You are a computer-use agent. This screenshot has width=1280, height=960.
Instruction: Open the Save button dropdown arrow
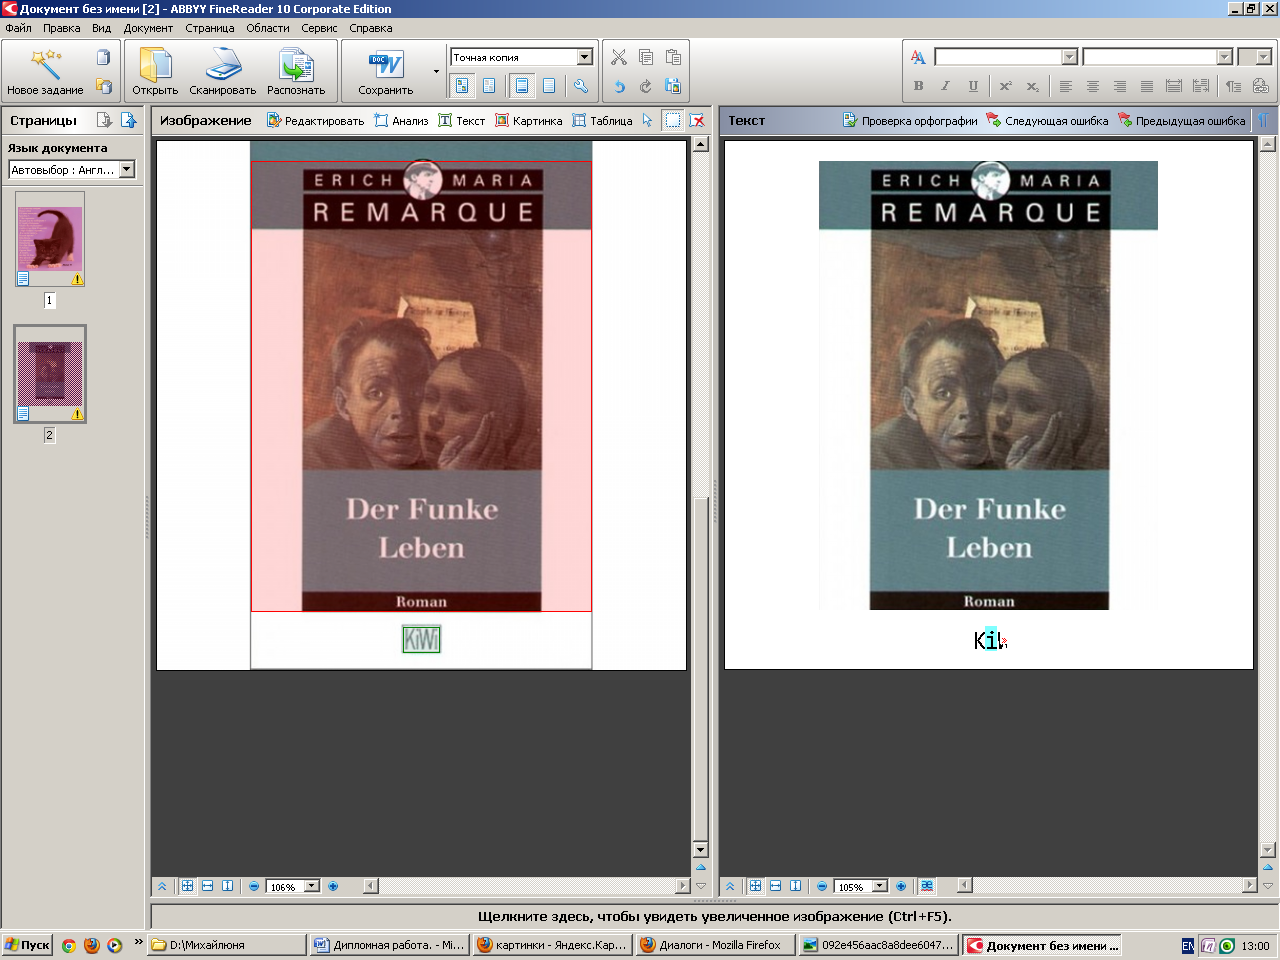(436, 72)
